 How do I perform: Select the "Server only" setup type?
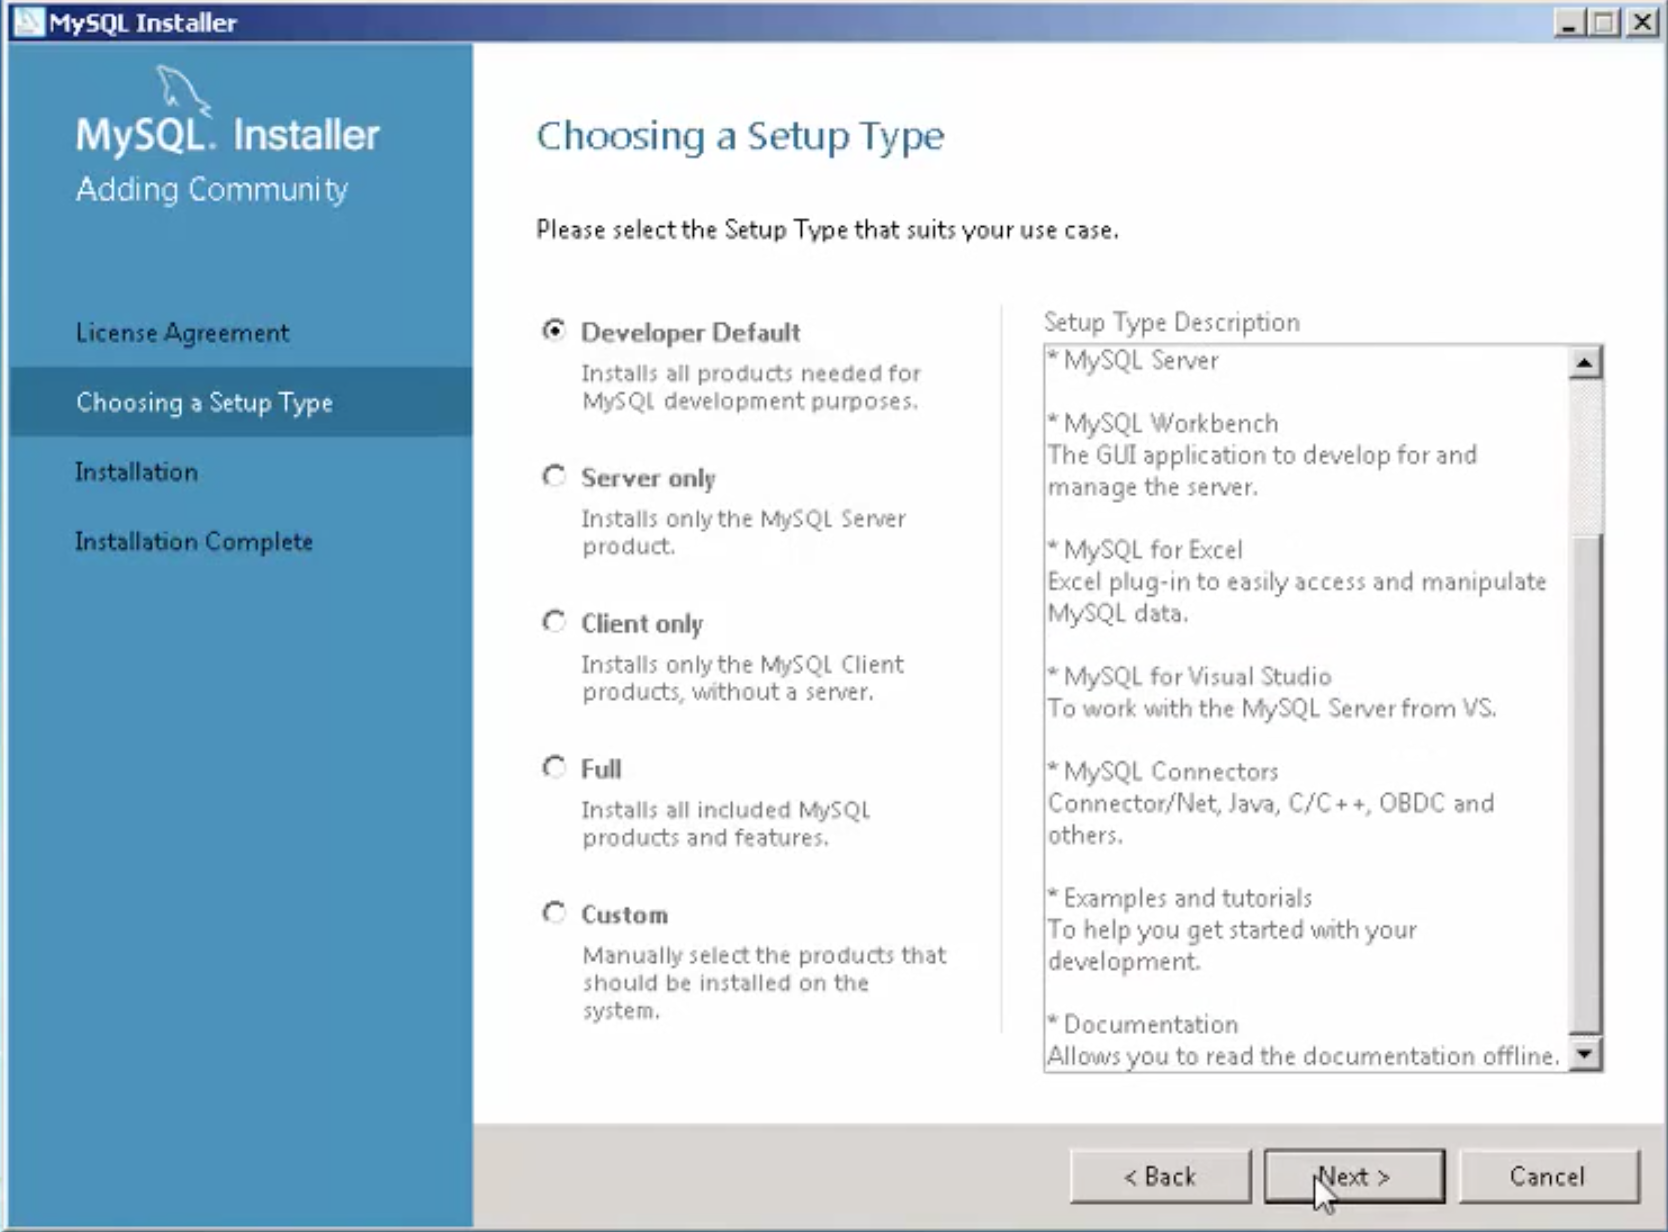click(x=556, y=477)
